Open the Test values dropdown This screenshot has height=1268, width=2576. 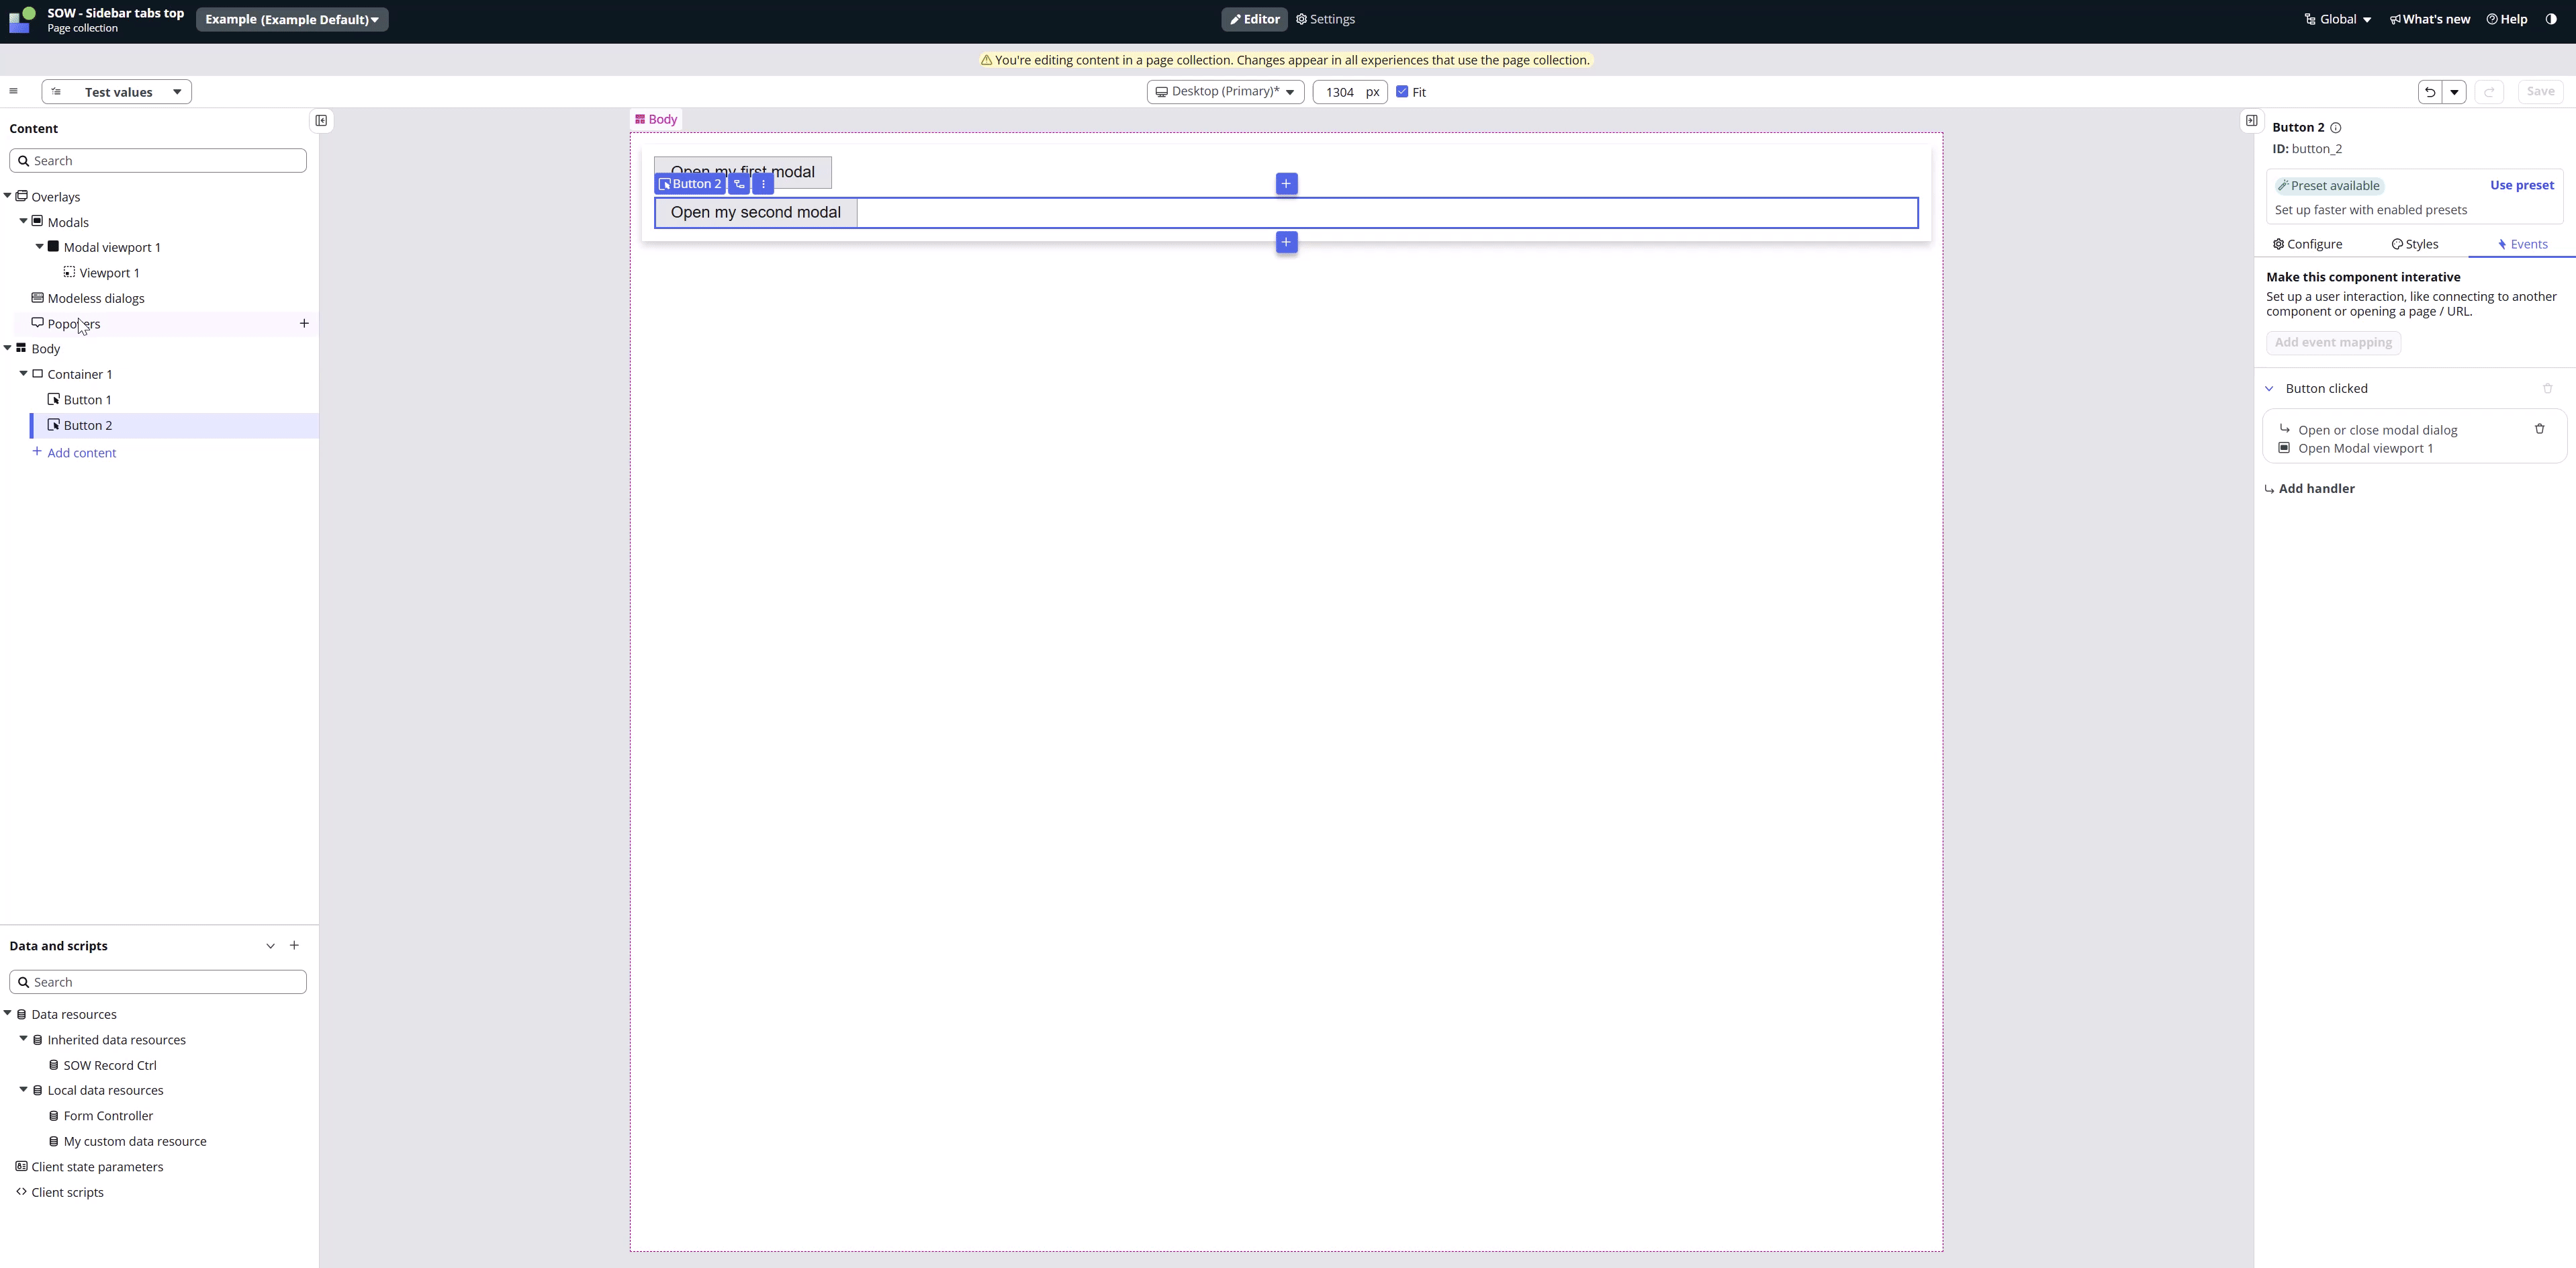pyautogui.click(x=117, y=92)
